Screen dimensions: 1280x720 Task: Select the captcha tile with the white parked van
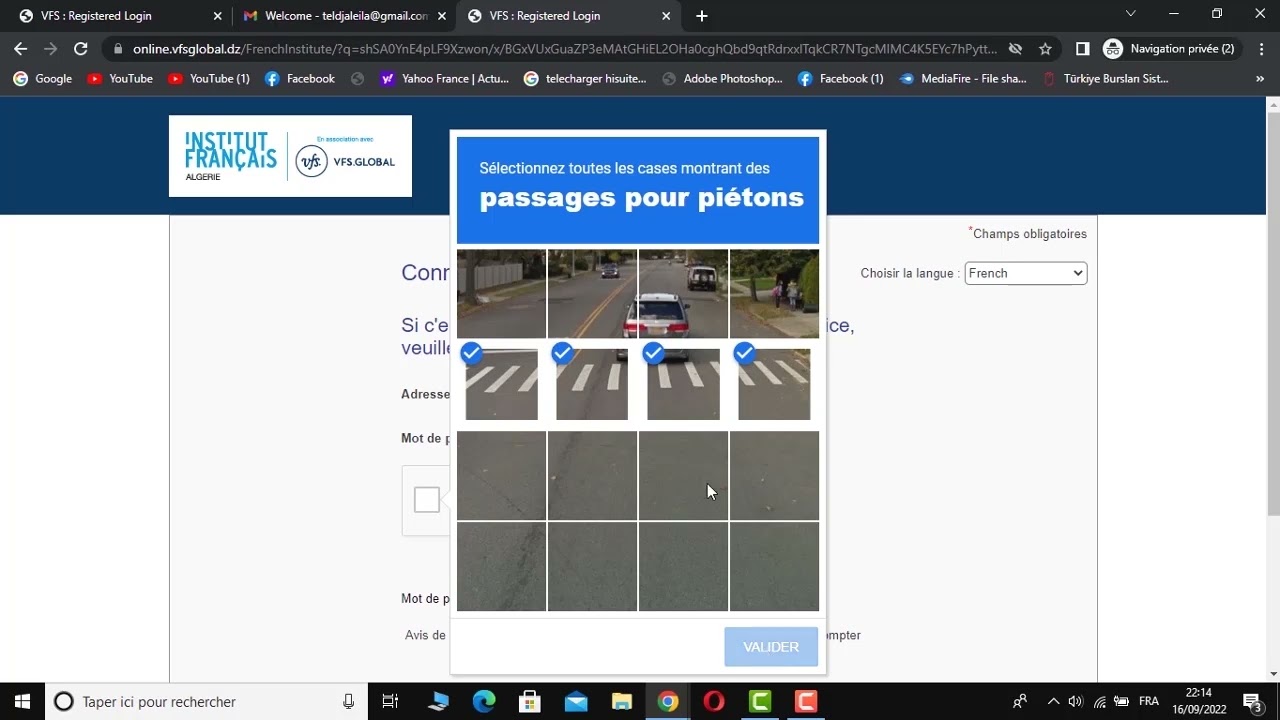click(683, 294)
